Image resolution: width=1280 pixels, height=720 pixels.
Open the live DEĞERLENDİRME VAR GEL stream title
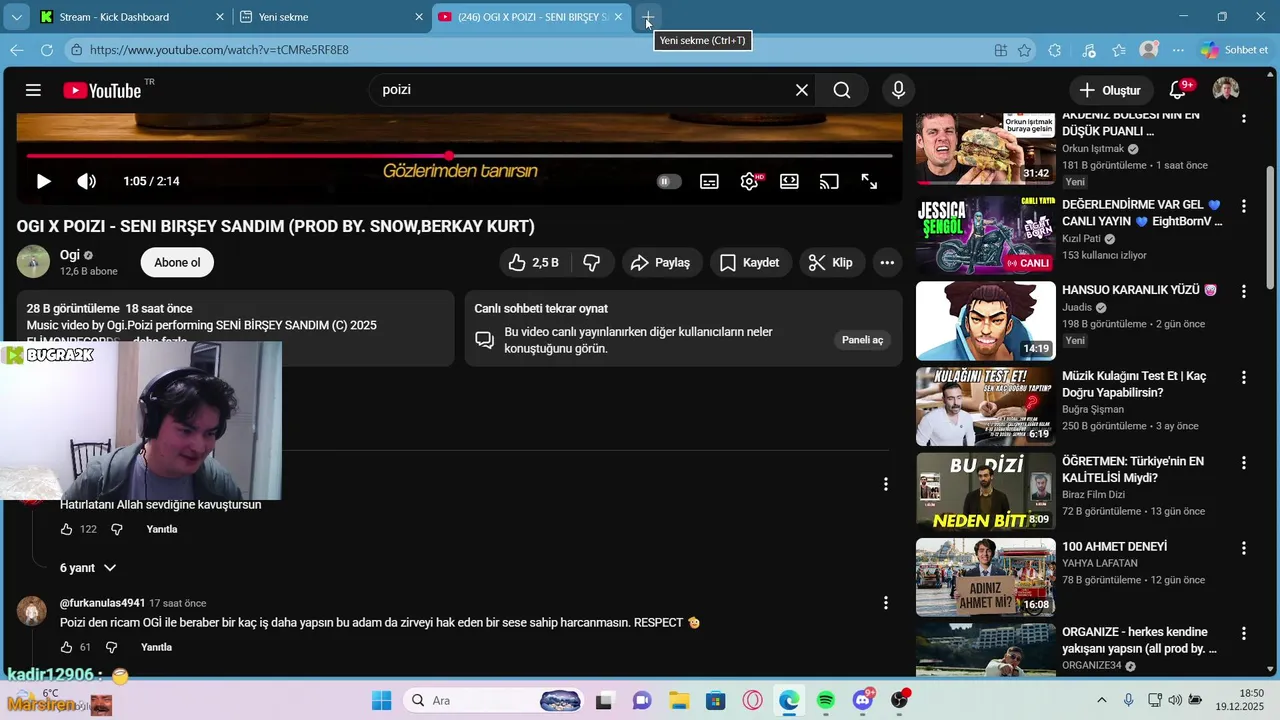coord(1142,213)
